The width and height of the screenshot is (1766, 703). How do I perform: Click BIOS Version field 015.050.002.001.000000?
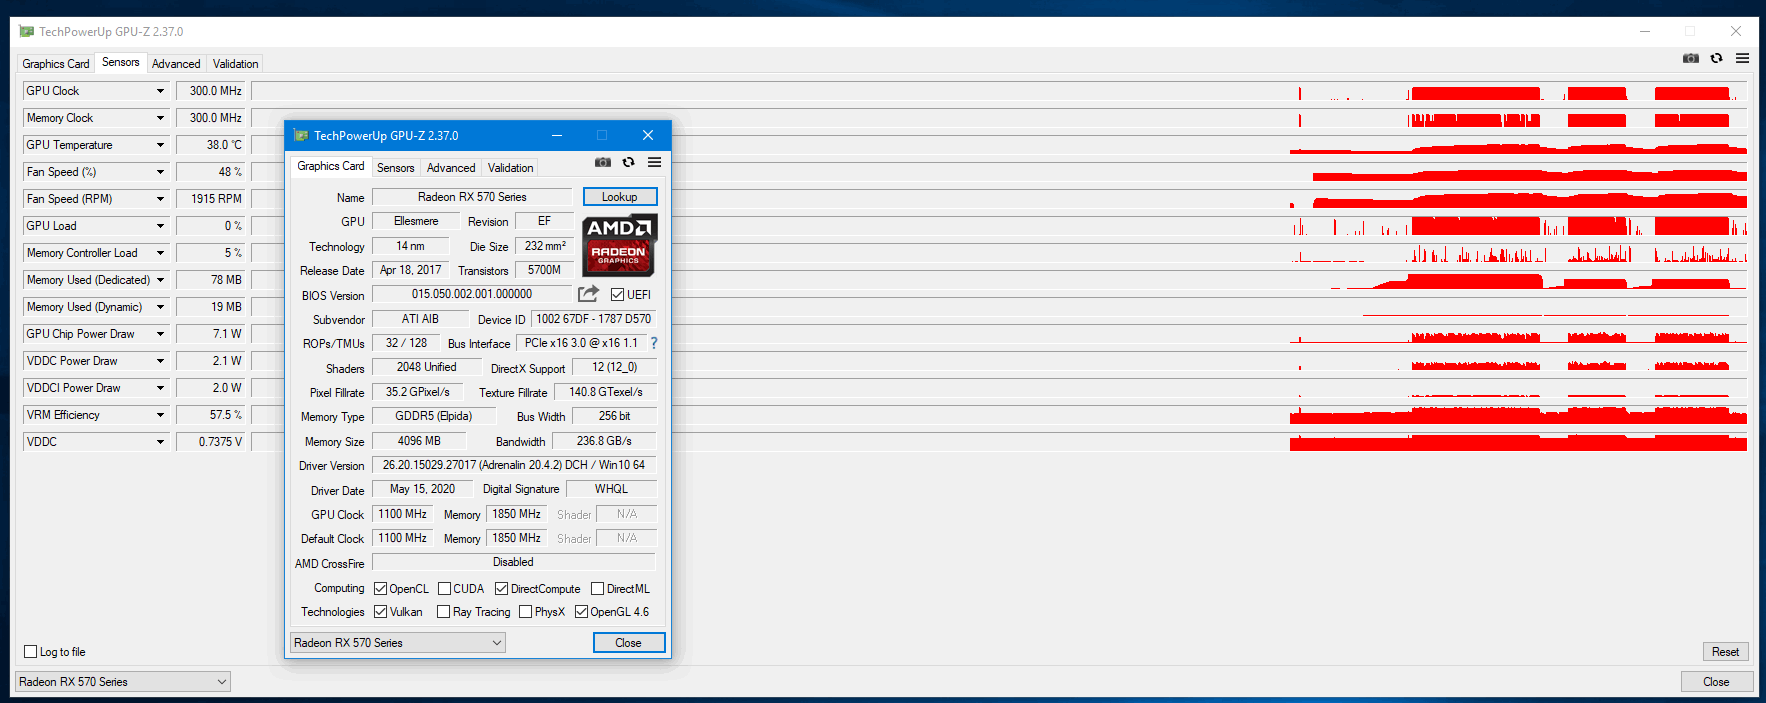point(472,294)
